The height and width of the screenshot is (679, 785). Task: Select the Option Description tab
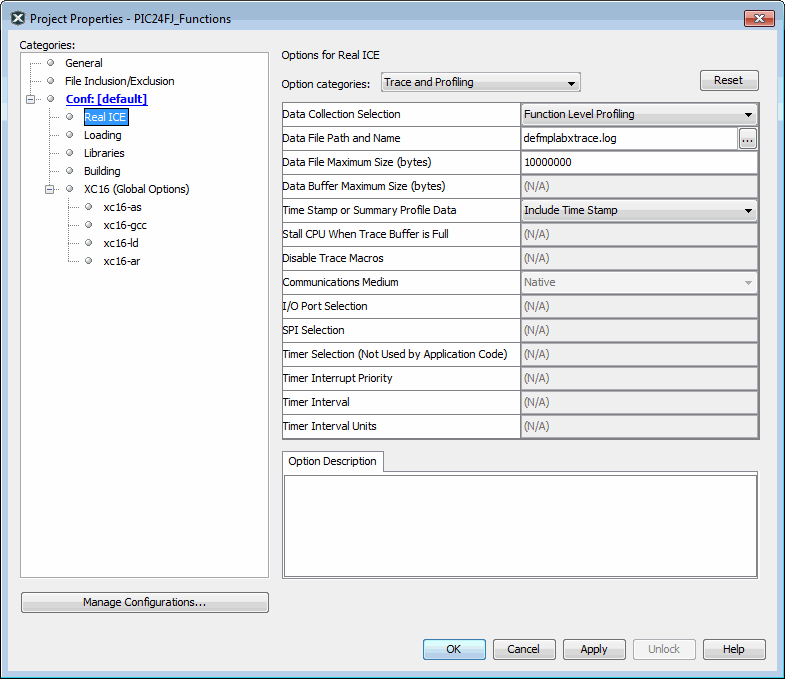(x=332, y=461)
